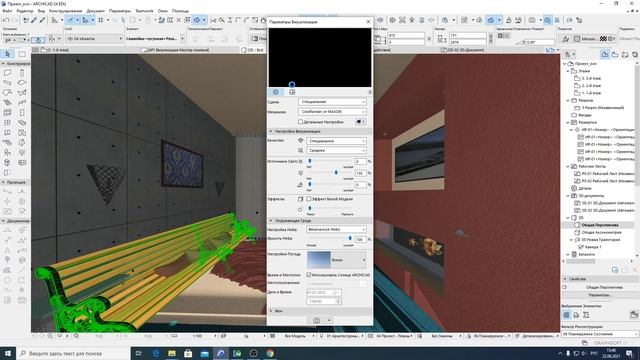Open the Документ menu
Viewport: 640px width, 360px height.
click(x=96, y=11)
